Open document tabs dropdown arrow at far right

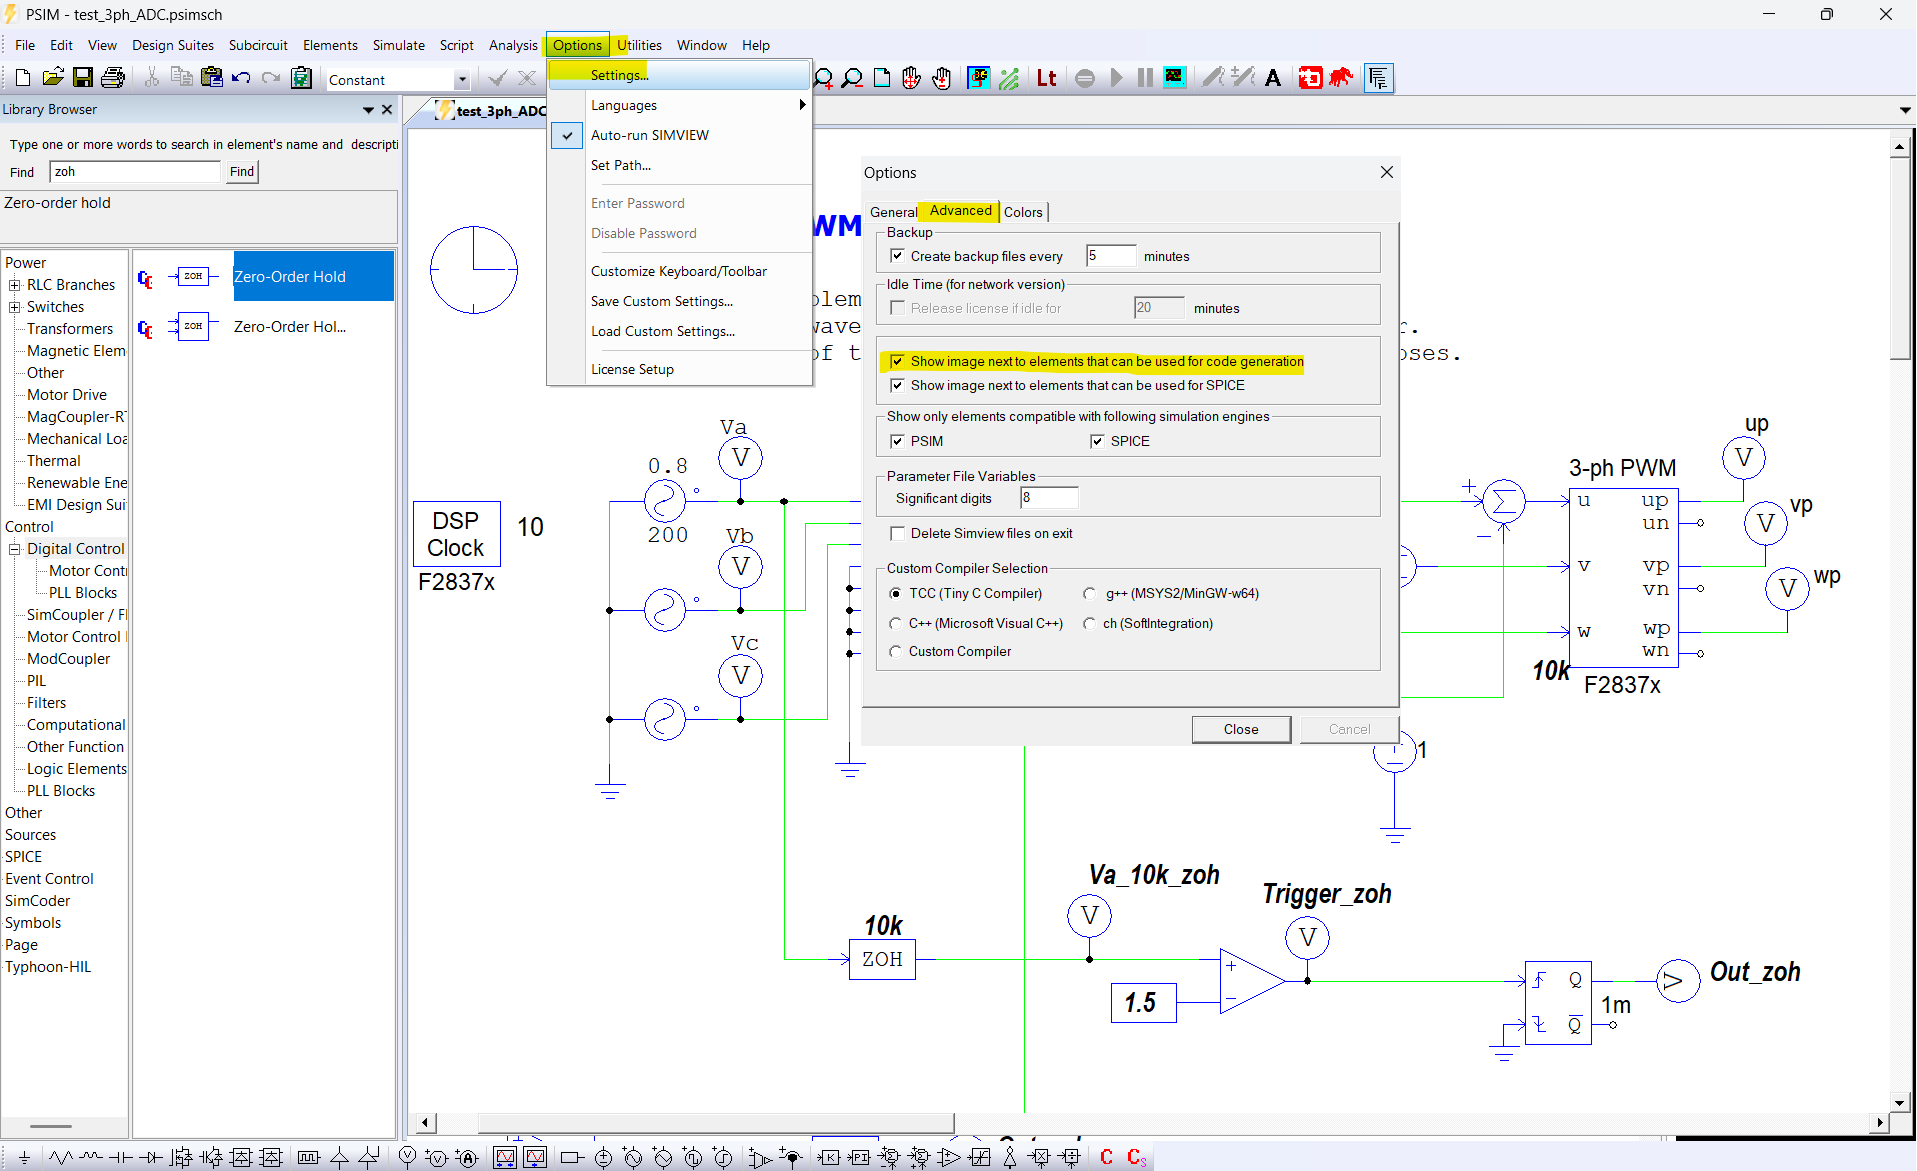(1904, 110)
